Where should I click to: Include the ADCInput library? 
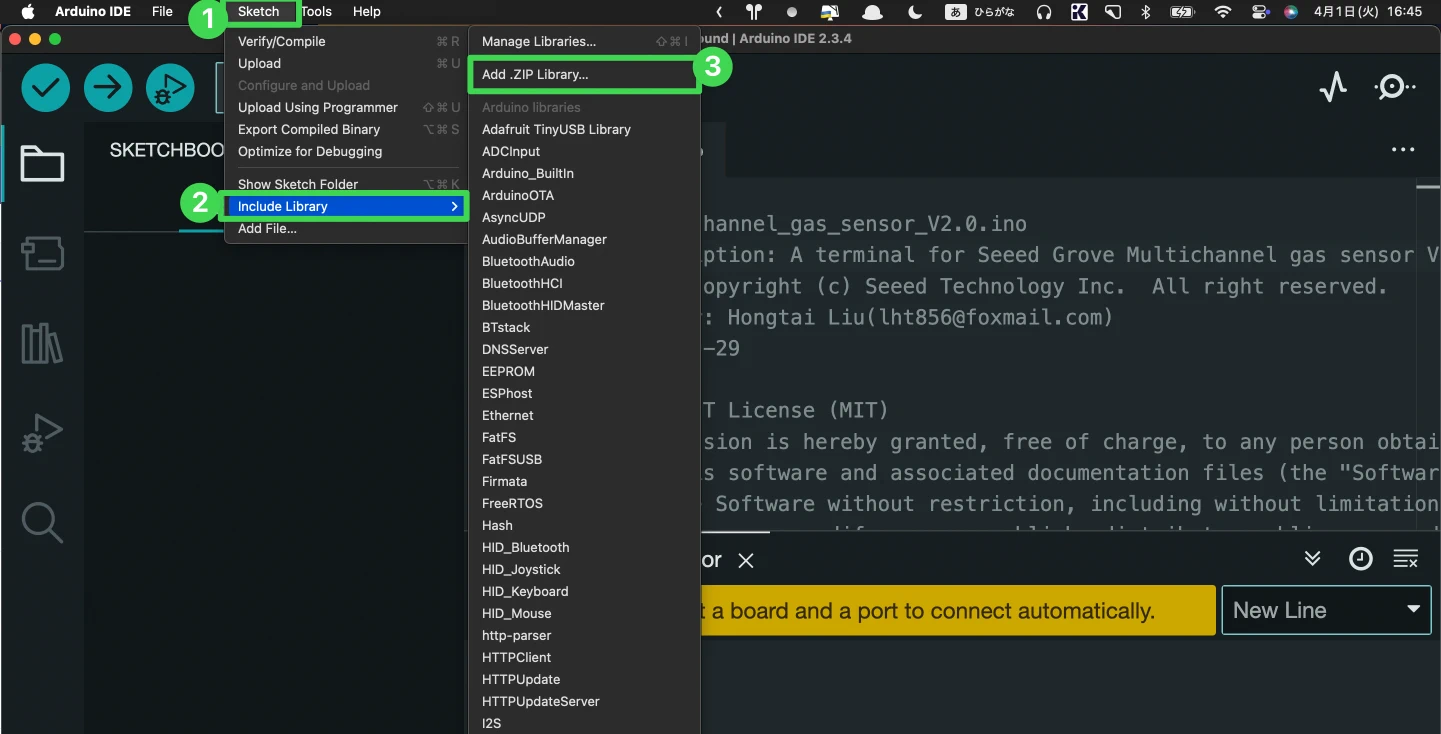584,151
